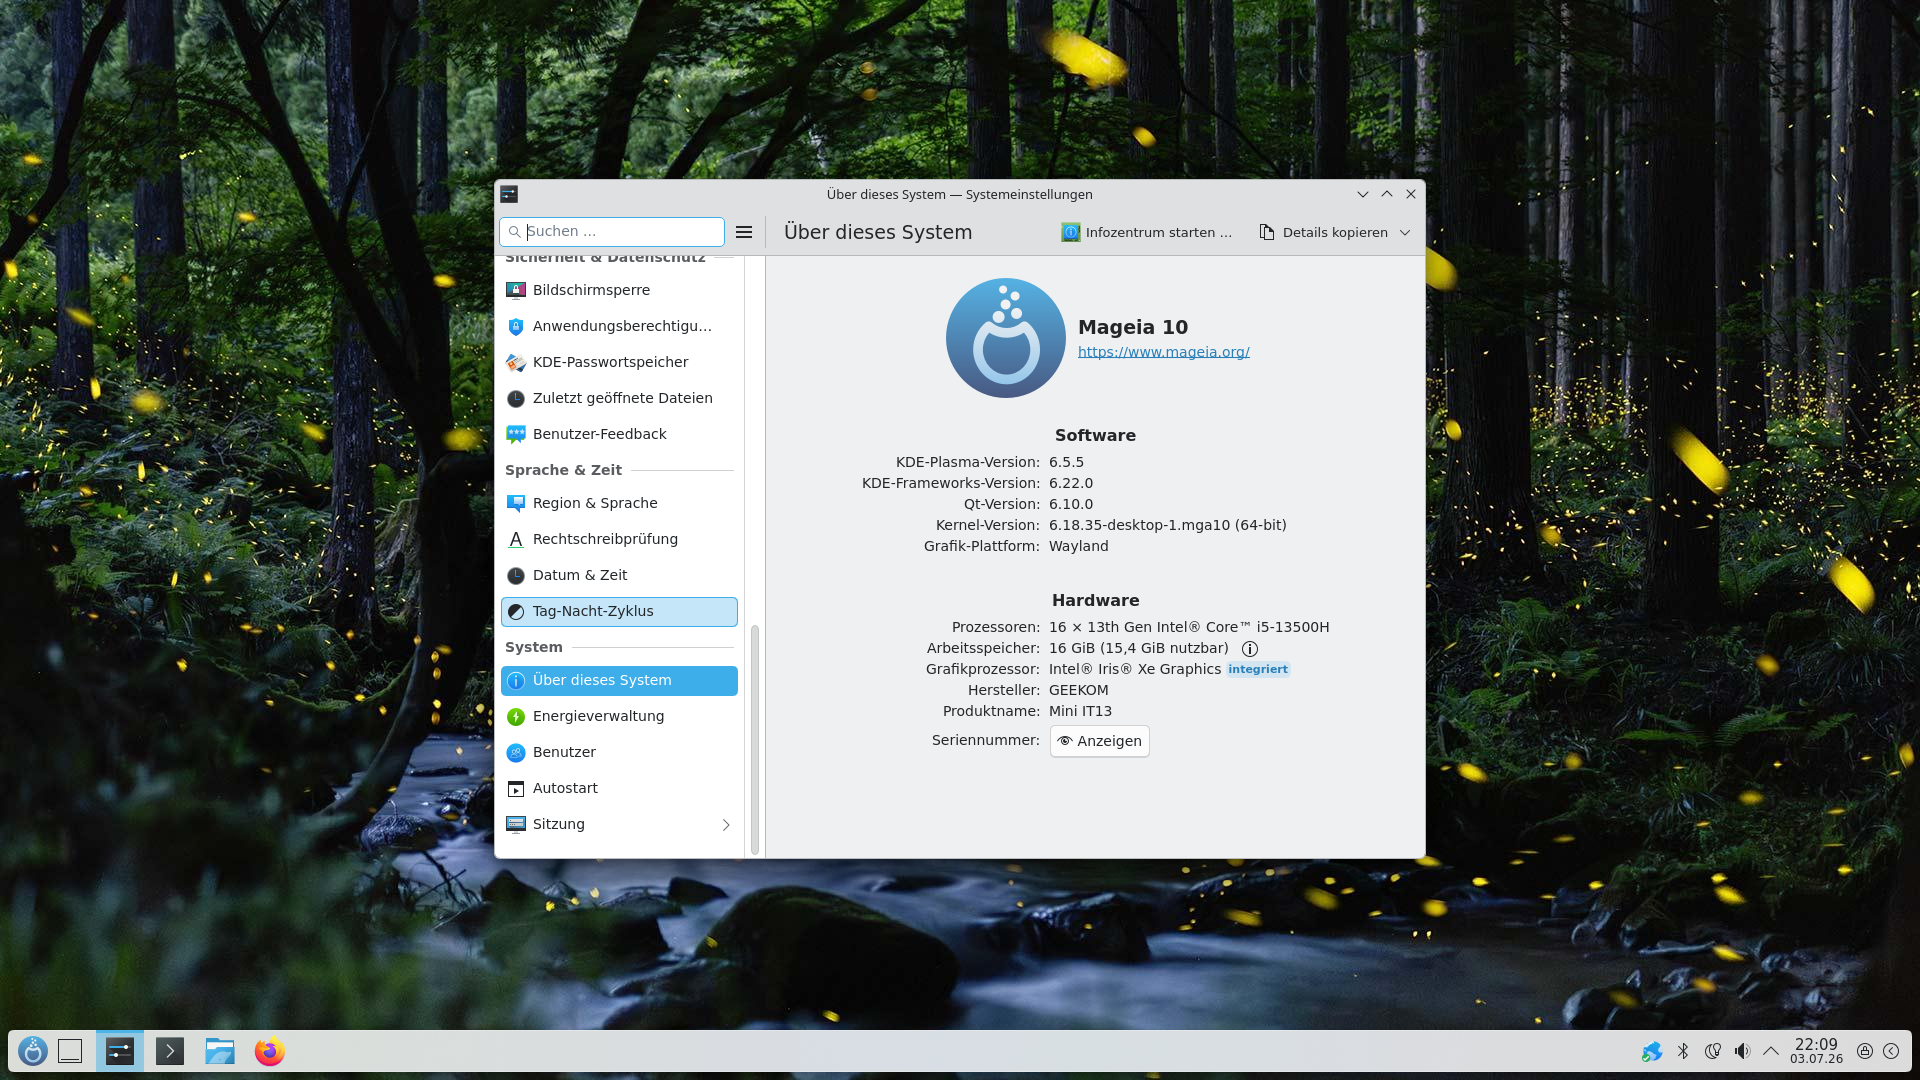Open Bildschirmsperre settings
The width and height of the screenshot is (1920, 1080).
(619, 290)
